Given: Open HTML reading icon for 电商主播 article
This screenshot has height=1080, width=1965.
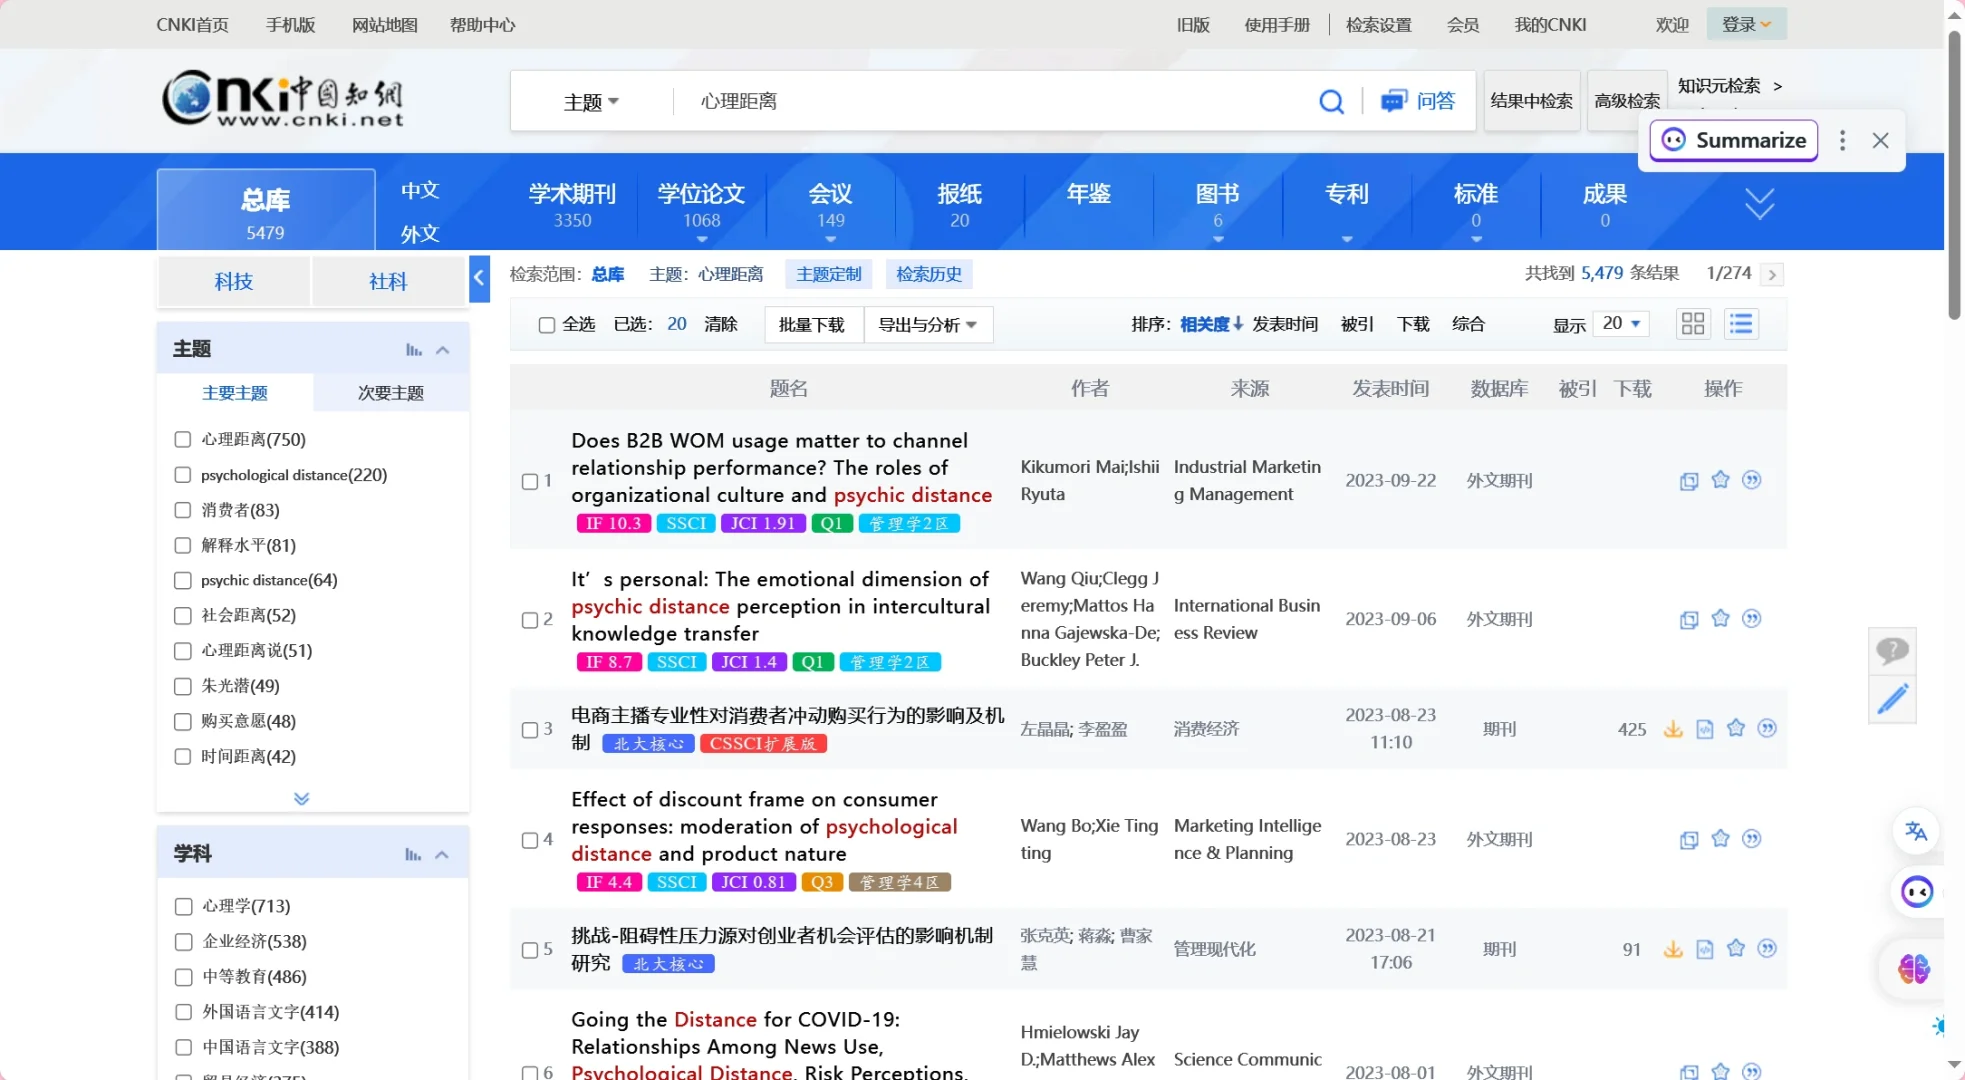Looking at the screenshot, I should (x=1704, y=729).
